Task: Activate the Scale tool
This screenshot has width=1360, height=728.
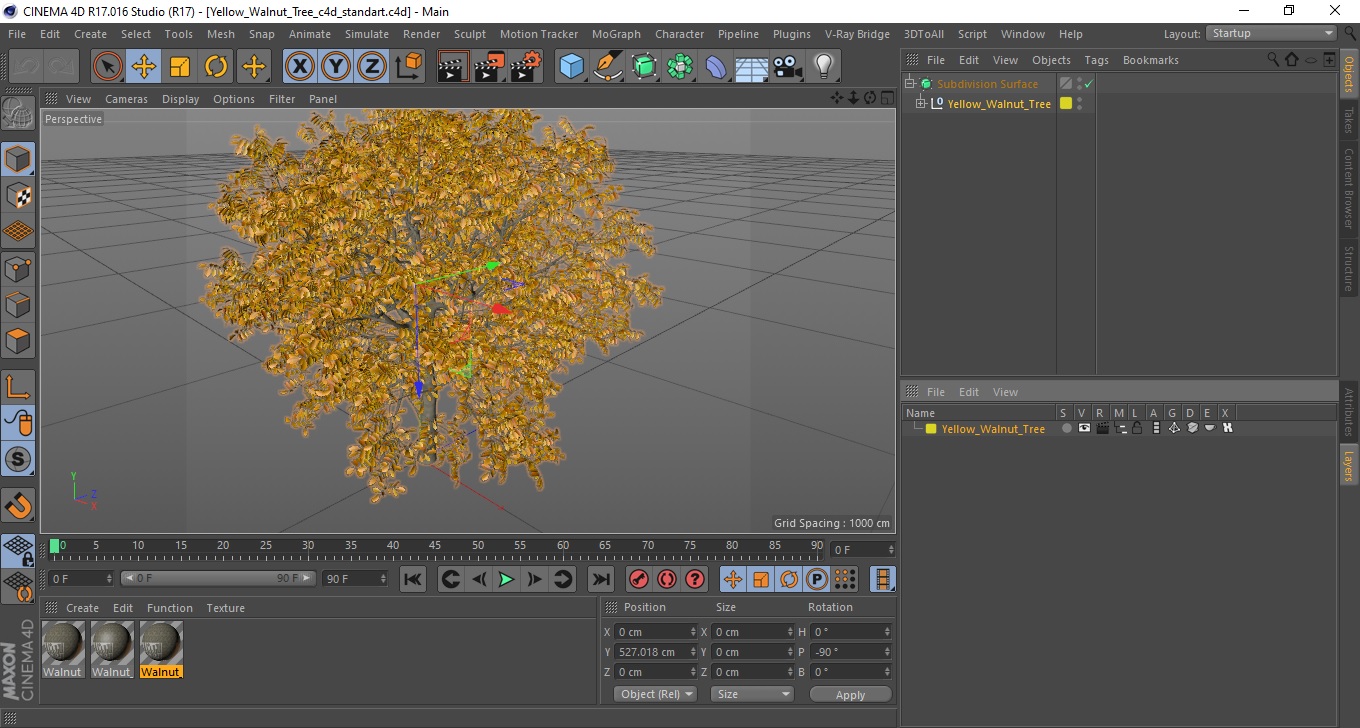Action: point(180,67)
